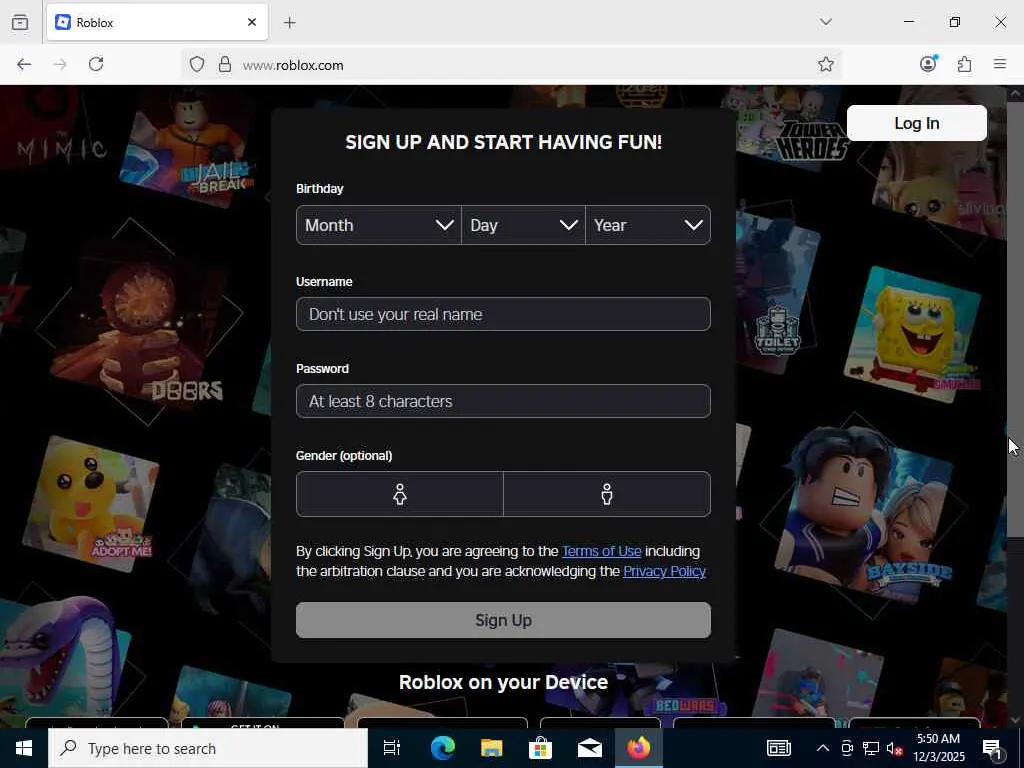Open the Month birthday dropdown
Screen dimensions: 1024x768
[379, 225]
